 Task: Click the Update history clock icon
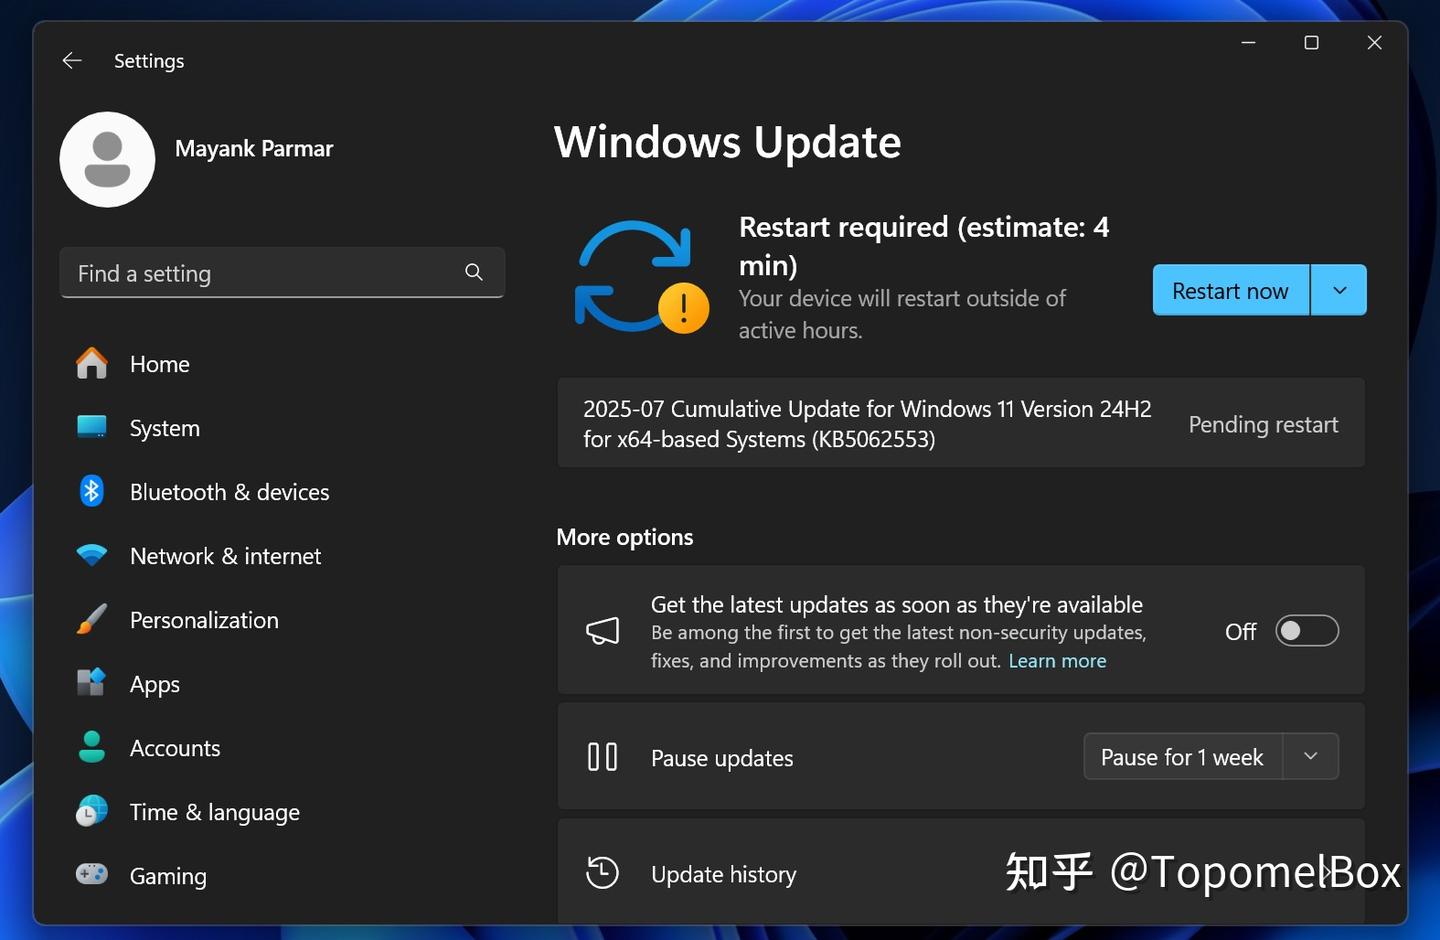603,873
